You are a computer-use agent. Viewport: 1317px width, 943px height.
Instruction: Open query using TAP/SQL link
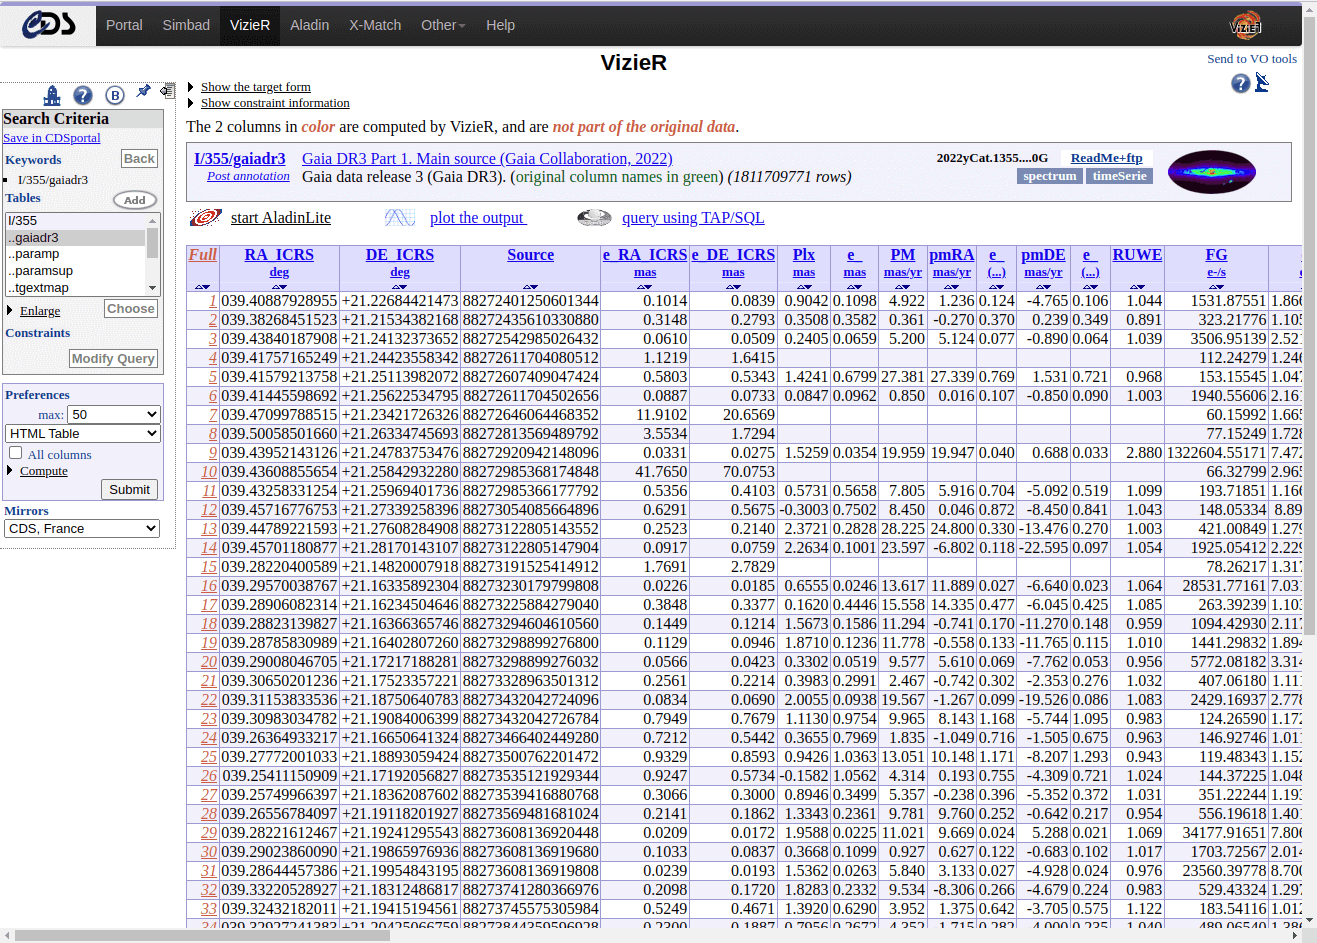(693, 218)
